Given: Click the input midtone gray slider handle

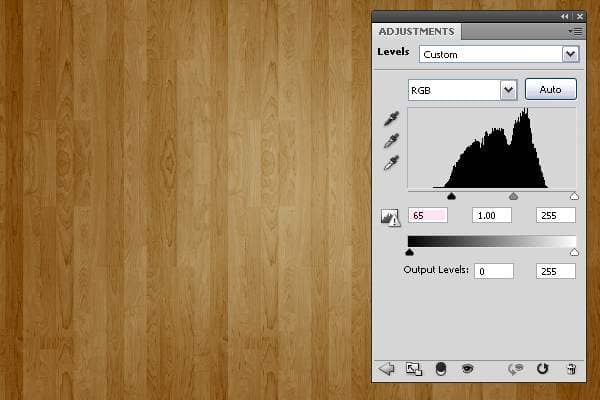Looking at the screenshot, I should 514,196.
